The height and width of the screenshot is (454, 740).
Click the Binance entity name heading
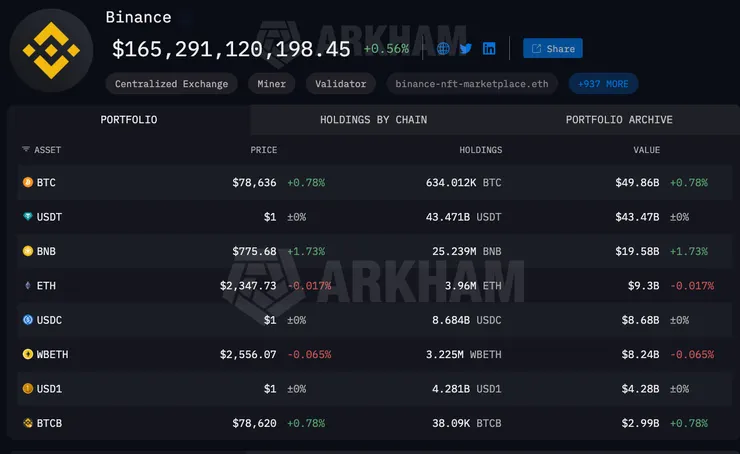138,17
